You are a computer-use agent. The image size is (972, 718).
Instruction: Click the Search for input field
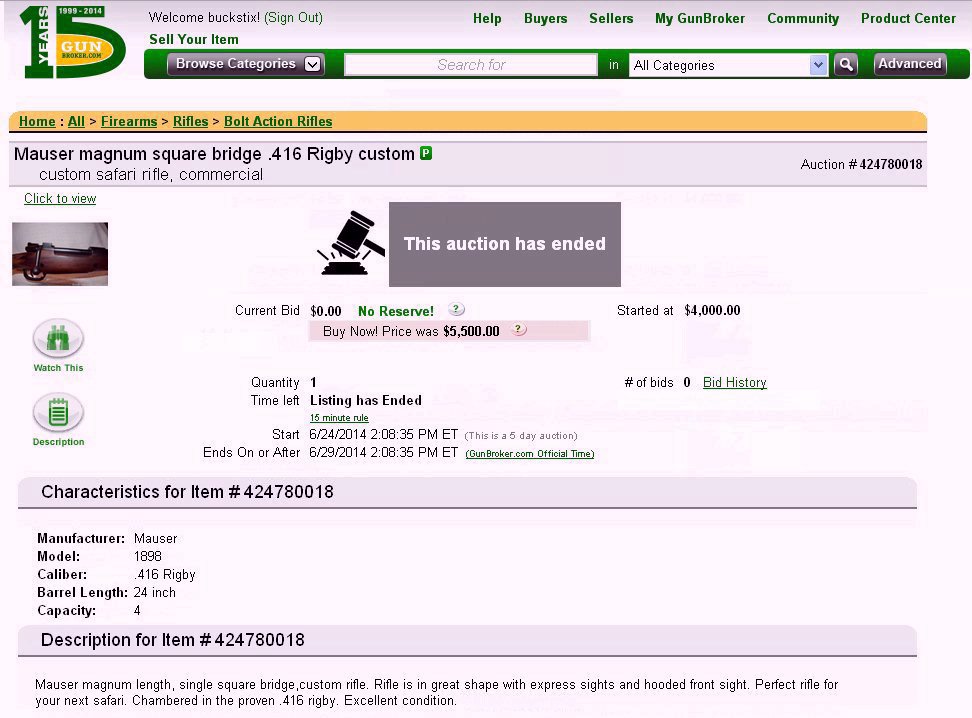(x=471, y=64)
